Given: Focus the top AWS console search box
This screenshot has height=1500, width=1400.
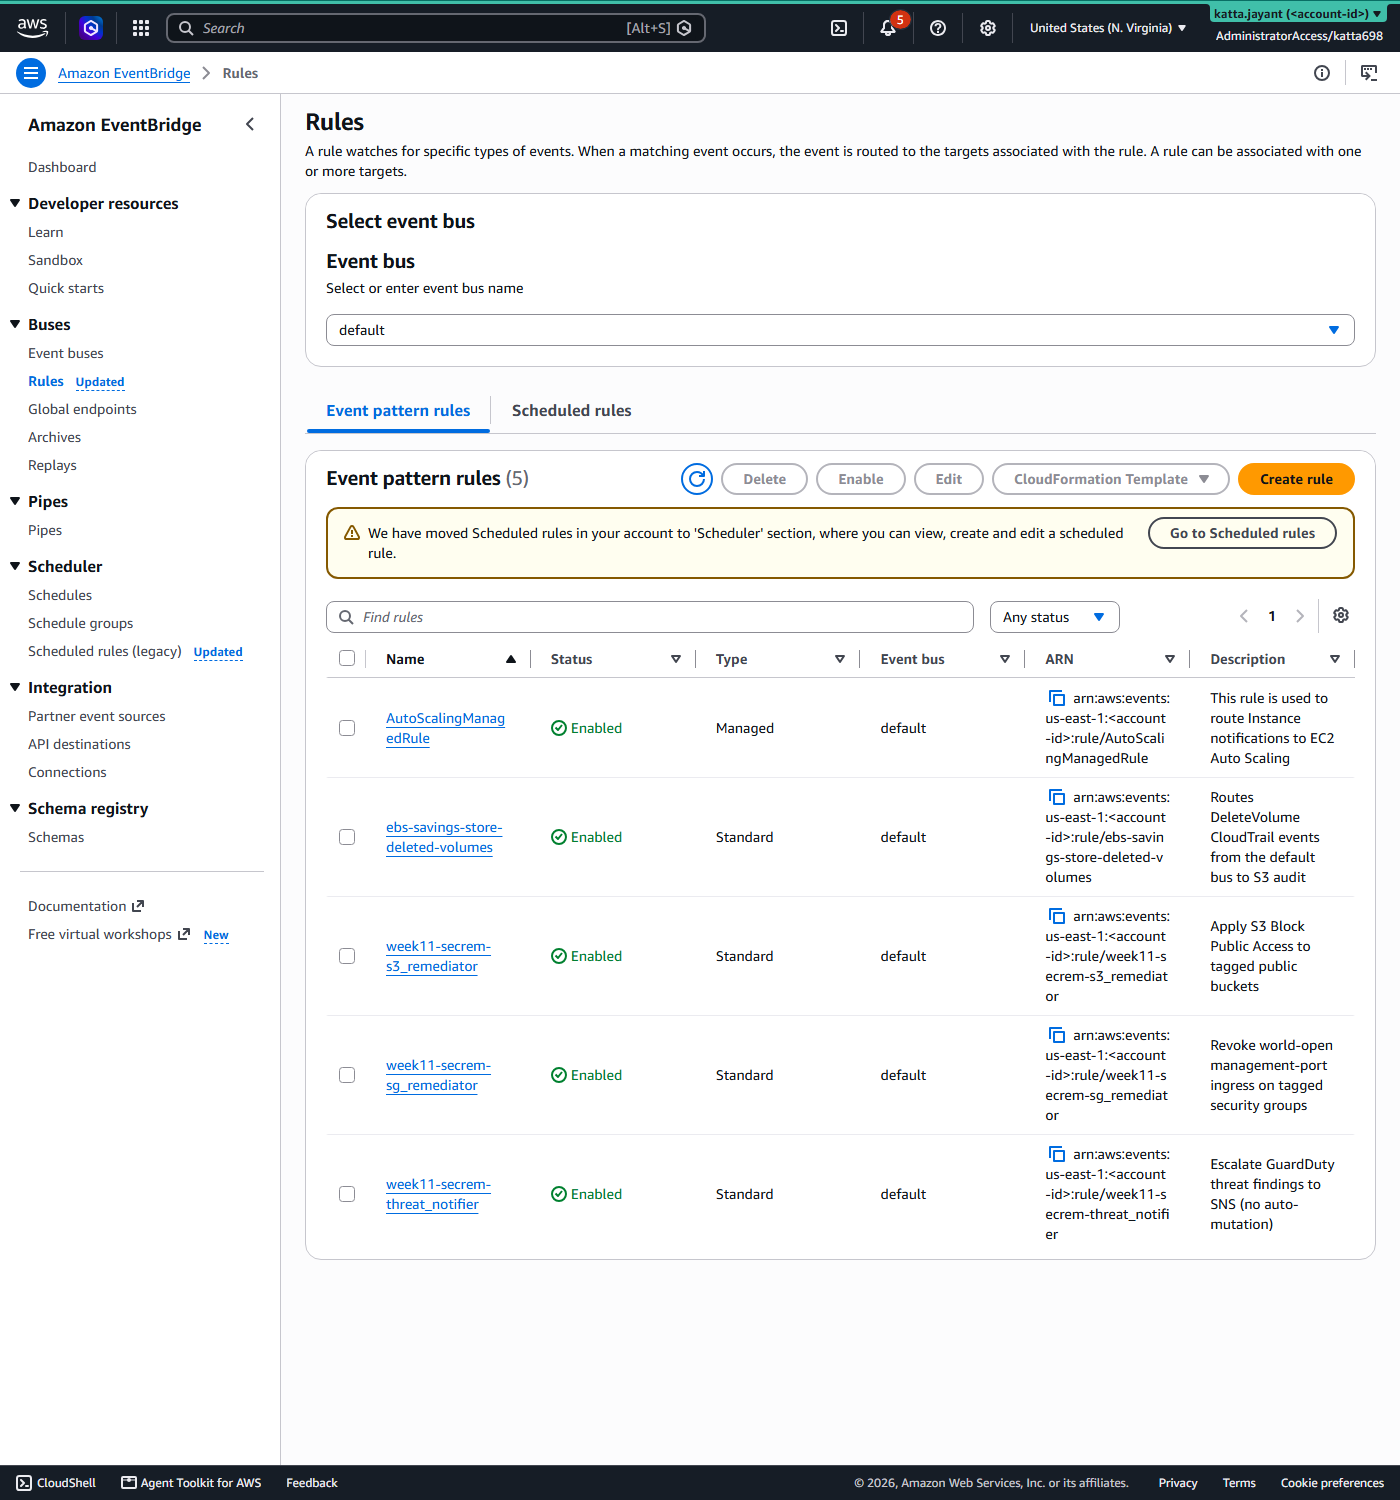Looking at the screenshot, I should pos(436,28).
